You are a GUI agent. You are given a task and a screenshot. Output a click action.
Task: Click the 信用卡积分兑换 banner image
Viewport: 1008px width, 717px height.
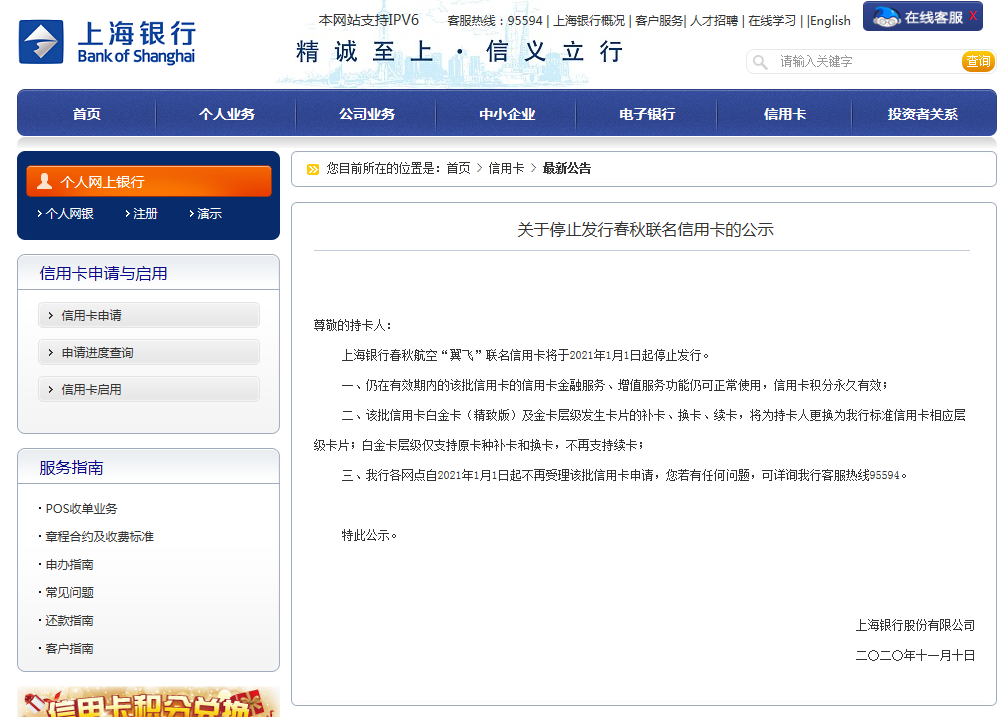[148, 702]
